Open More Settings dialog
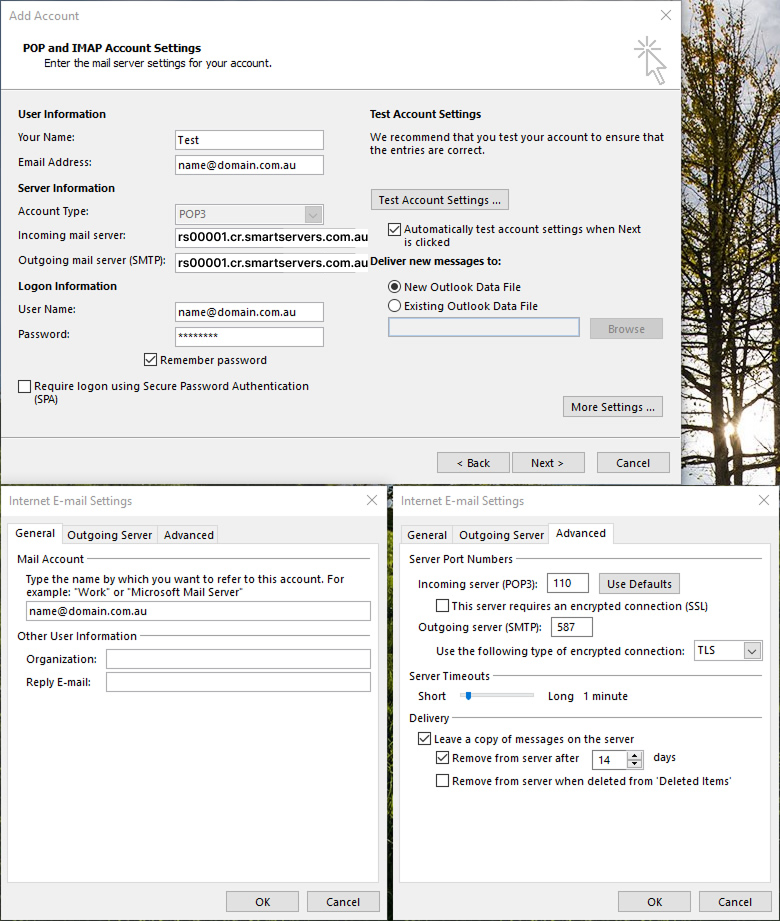Image resolution: width=780 pixels, height=921 pixels. (612, 407)
